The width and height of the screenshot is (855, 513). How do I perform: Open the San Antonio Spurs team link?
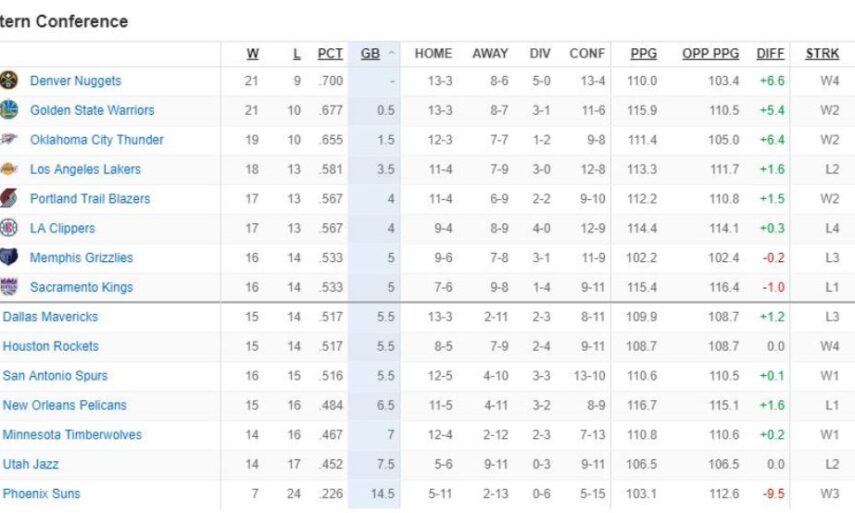55,376
